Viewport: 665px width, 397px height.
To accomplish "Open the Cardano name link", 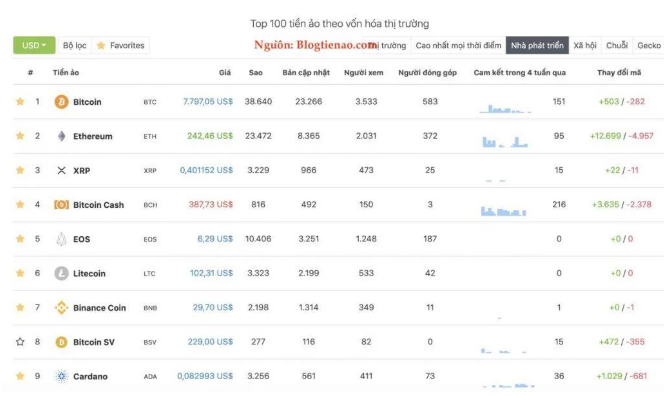I will 90,377.
